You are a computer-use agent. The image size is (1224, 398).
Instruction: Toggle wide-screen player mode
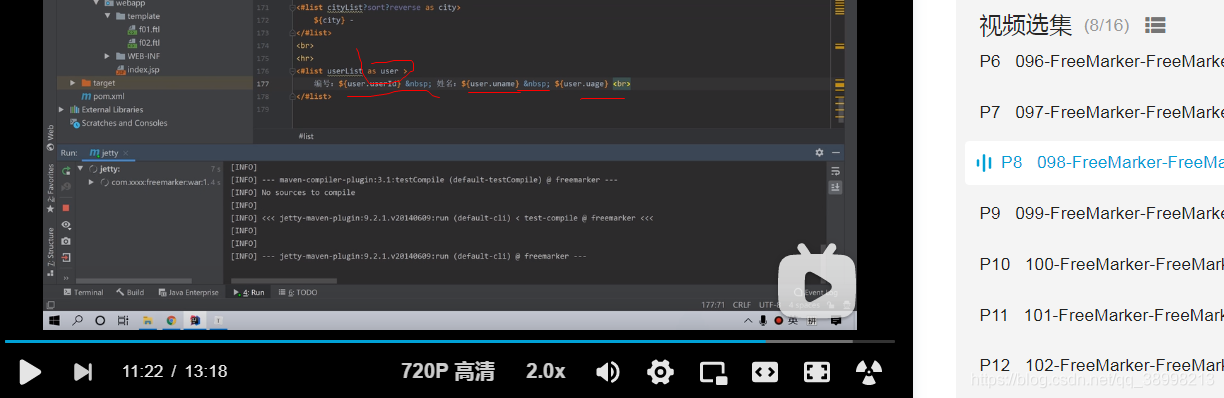pyautogui.click(x=765, y=372)
